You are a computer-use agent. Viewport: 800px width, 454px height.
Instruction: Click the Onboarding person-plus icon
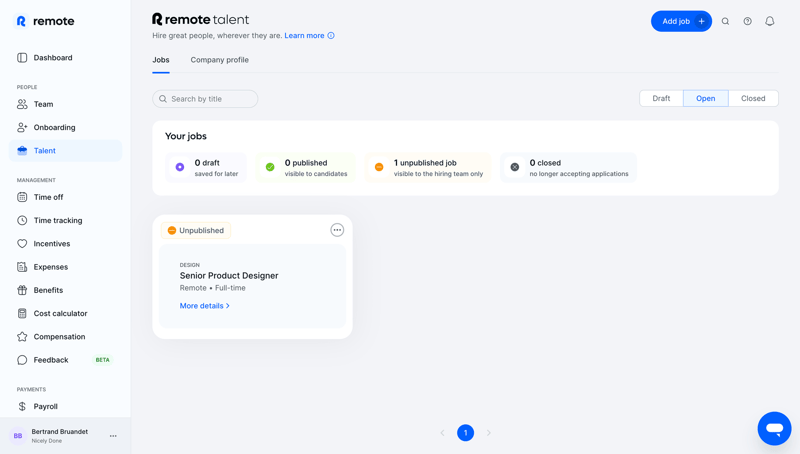pos(22,128)
